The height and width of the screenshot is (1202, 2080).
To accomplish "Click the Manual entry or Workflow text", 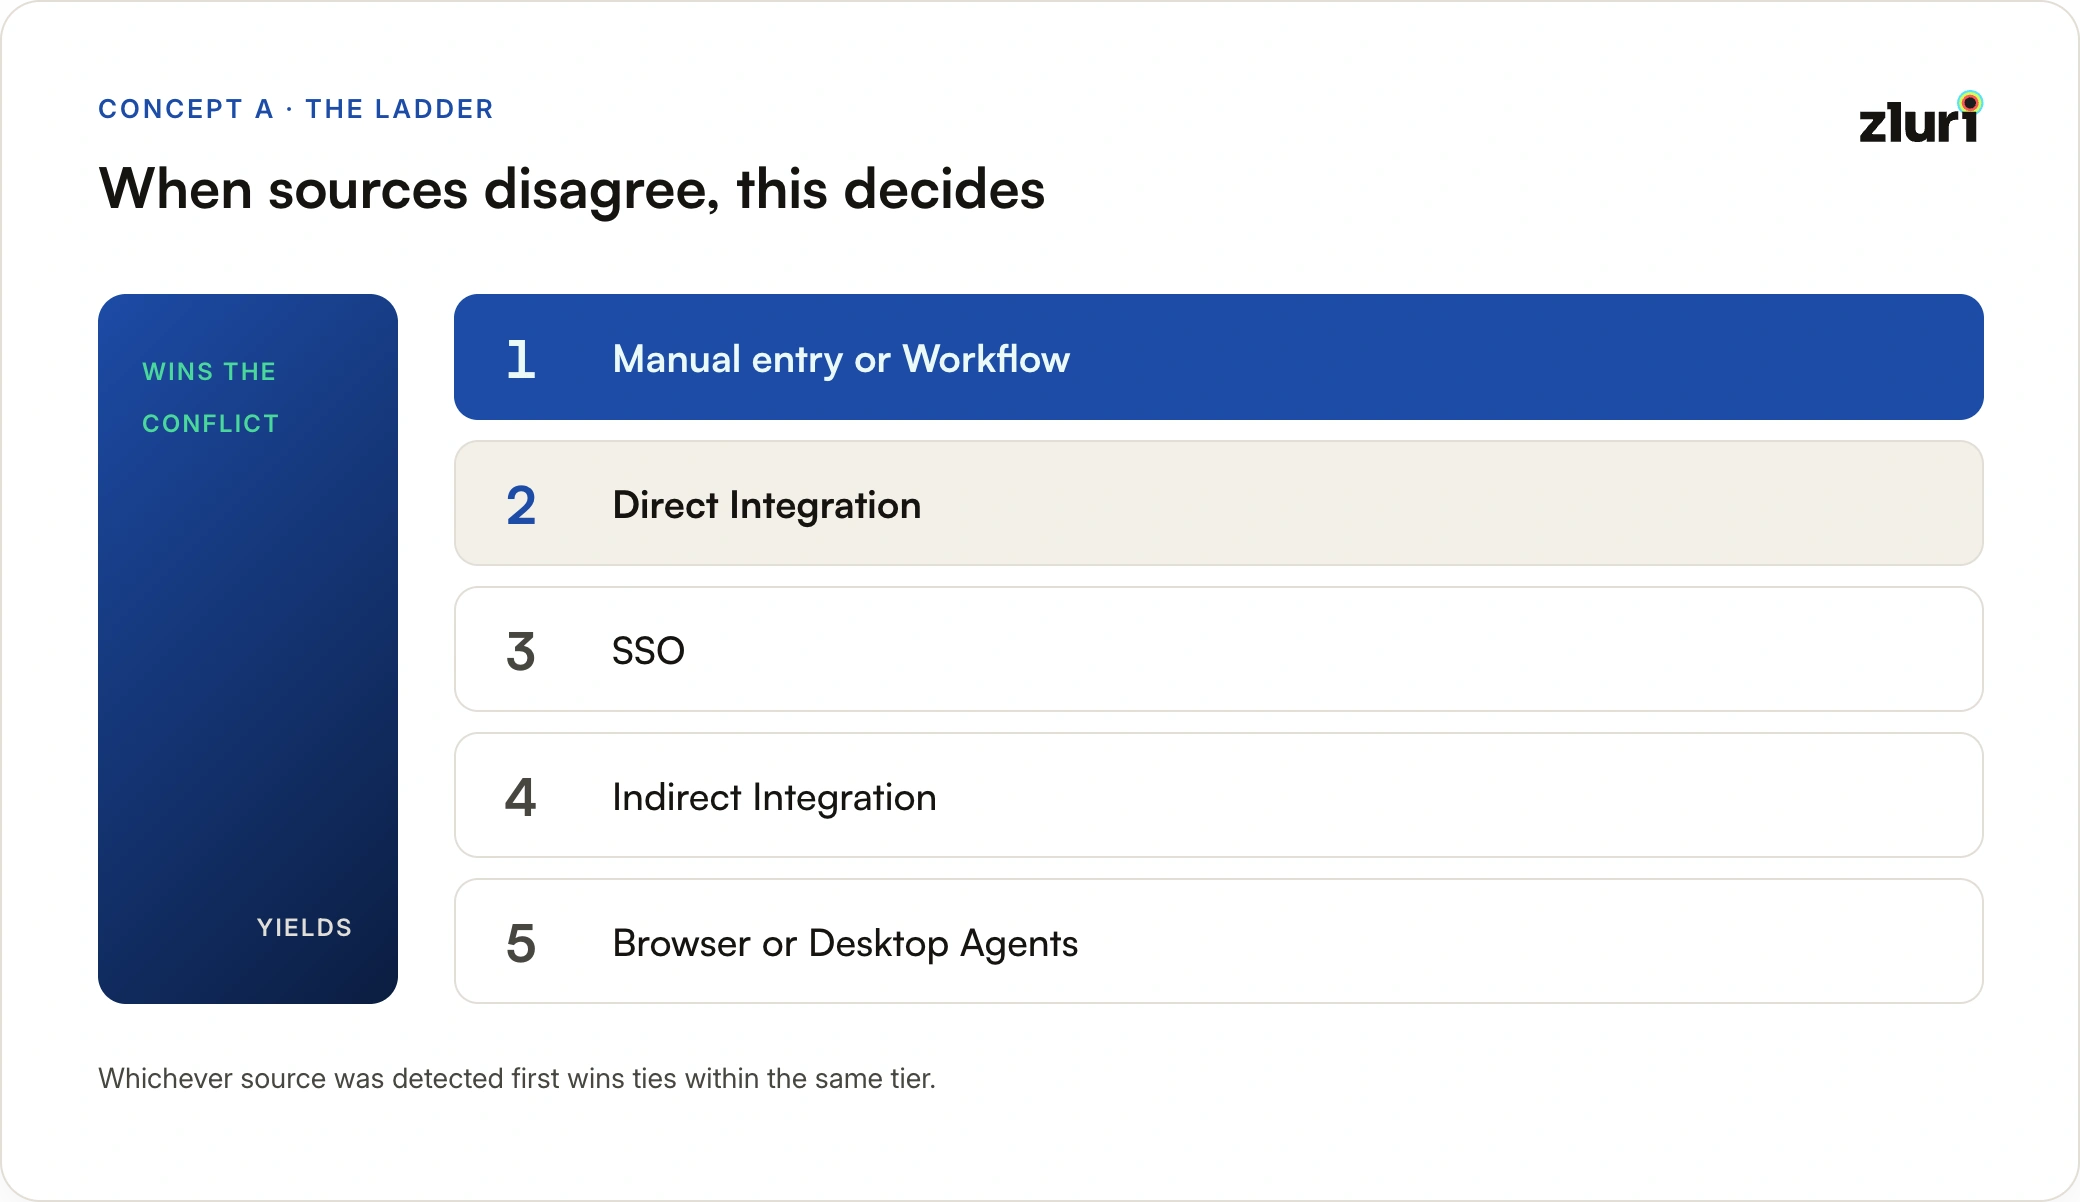I will pos(841,359).
